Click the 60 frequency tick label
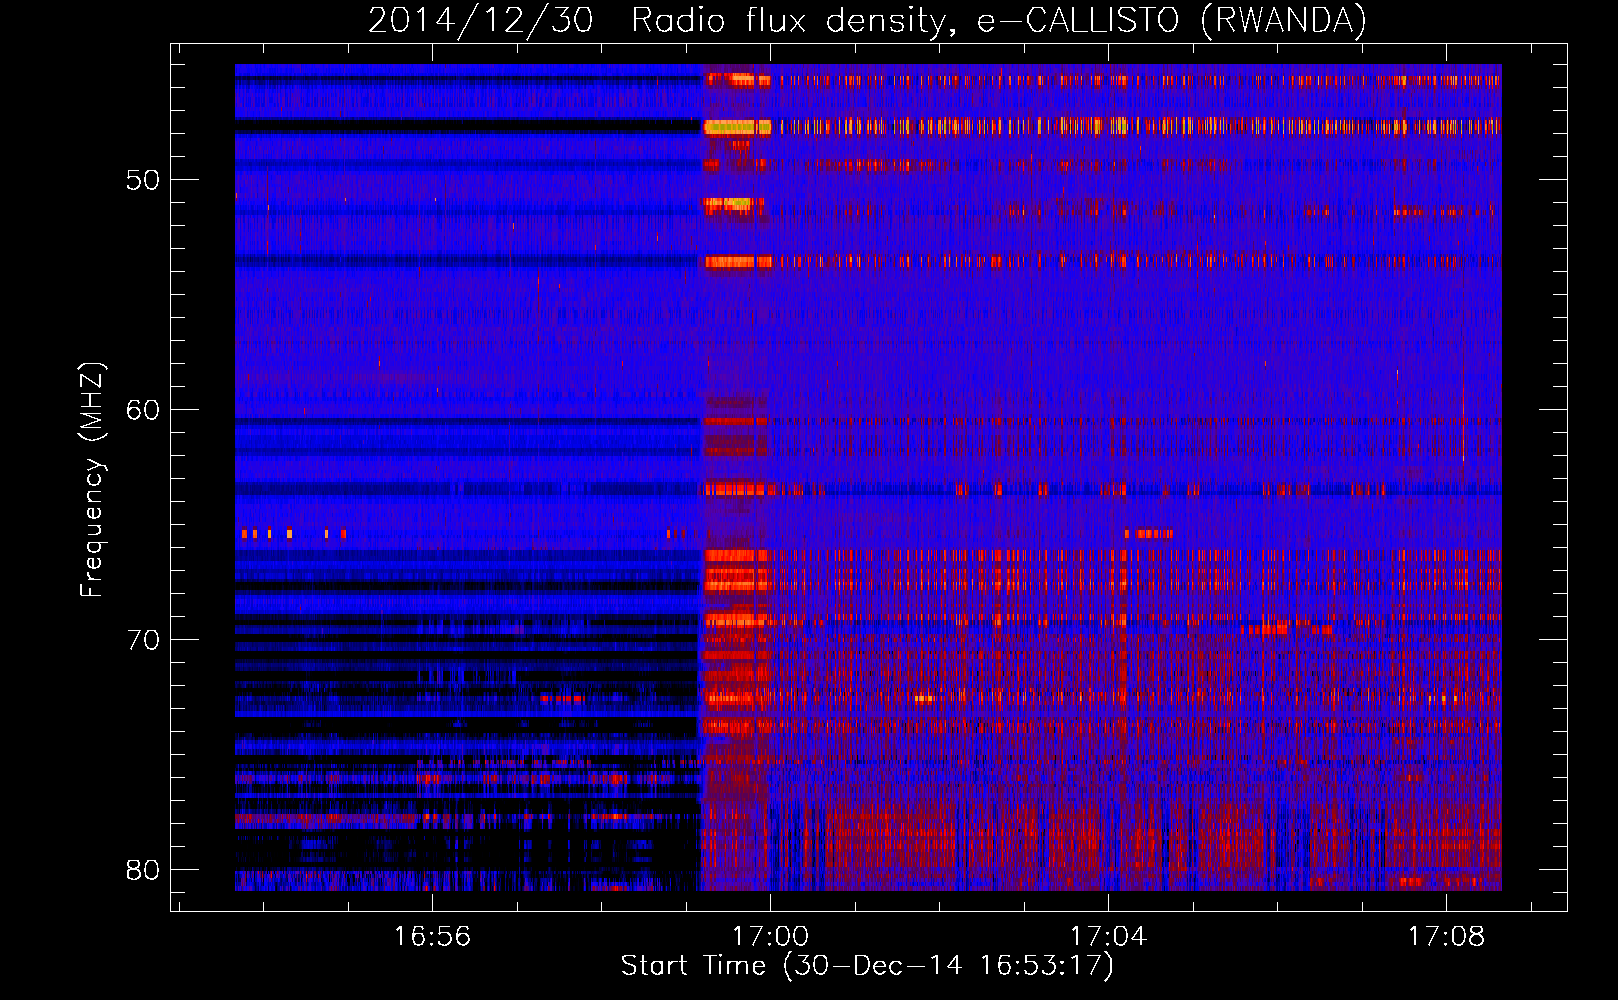1618x1000 pixels. [143, 411]
